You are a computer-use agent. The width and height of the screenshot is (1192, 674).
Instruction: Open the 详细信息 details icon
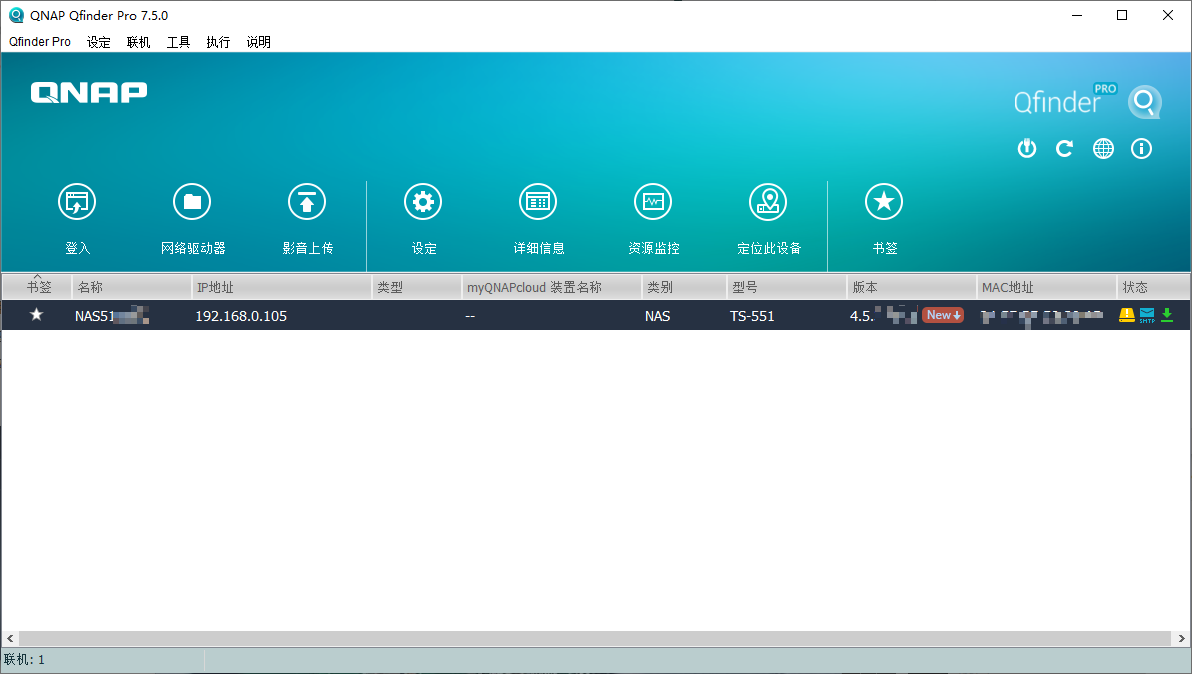pos(538,202)
